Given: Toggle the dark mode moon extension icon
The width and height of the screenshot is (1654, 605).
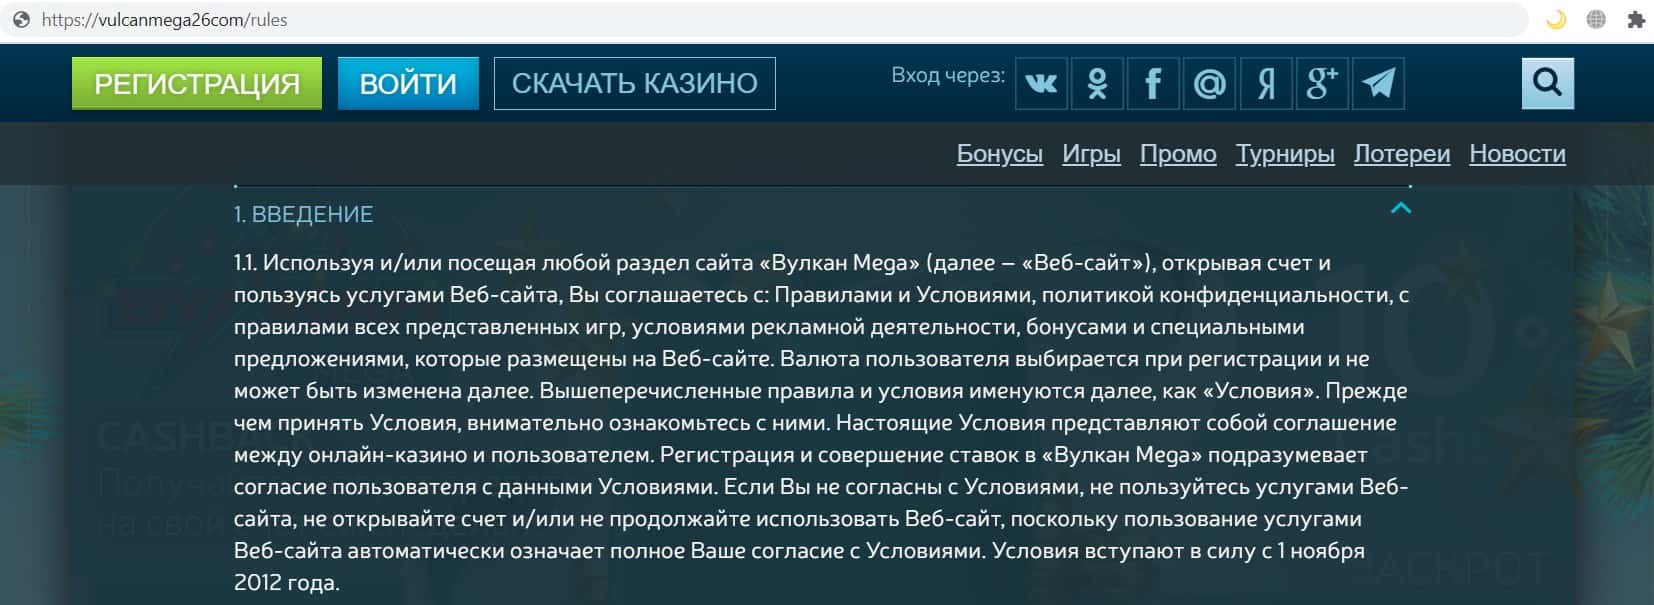Looking at the screenshot, I should (x=1556, y=19).
